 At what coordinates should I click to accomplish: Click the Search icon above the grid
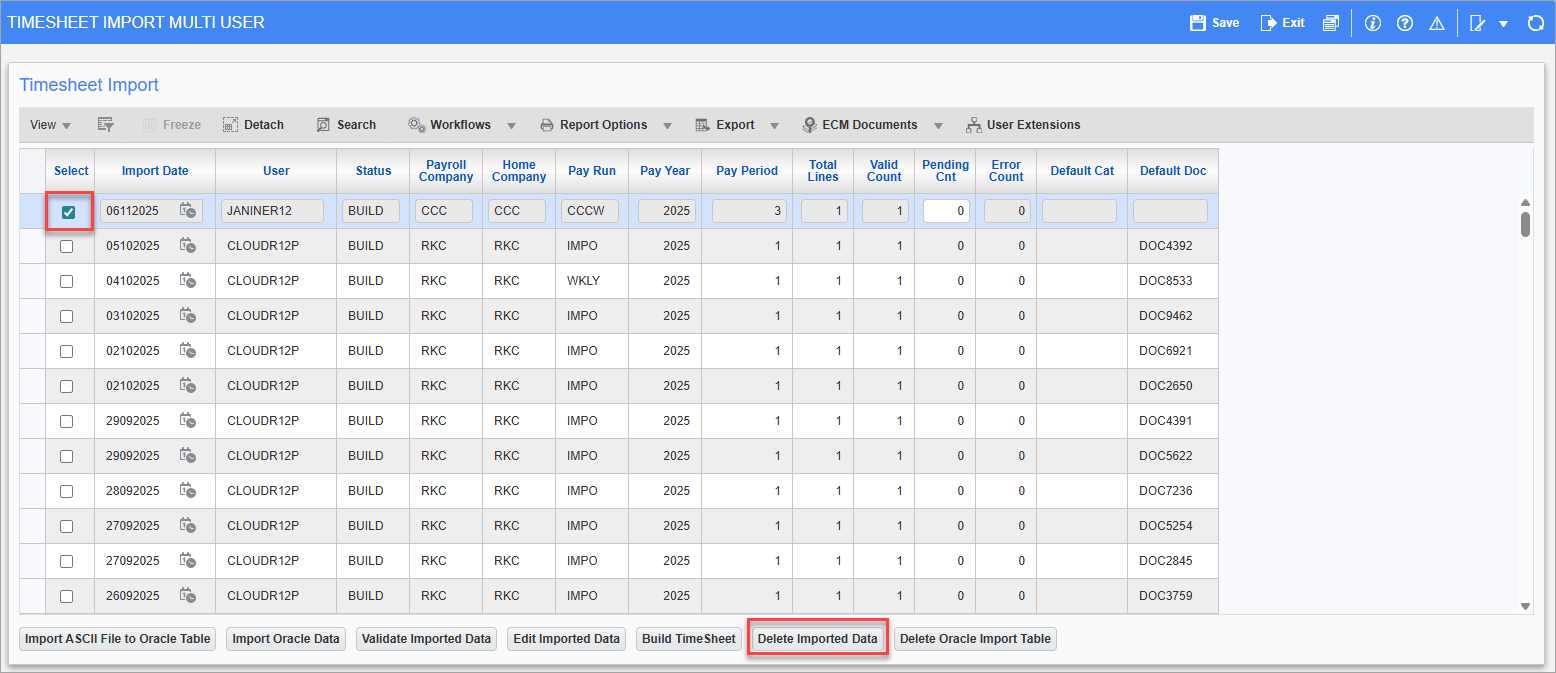346,124
